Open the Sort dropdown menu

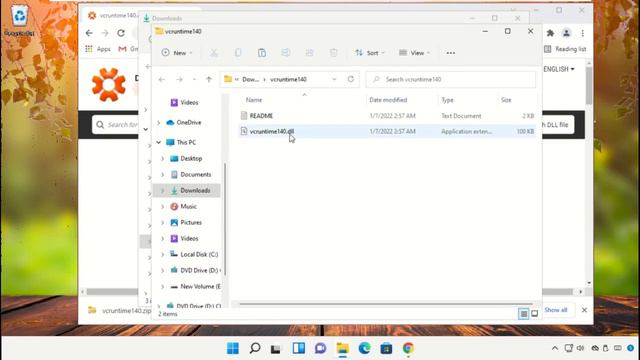click(x=370, y=53)
